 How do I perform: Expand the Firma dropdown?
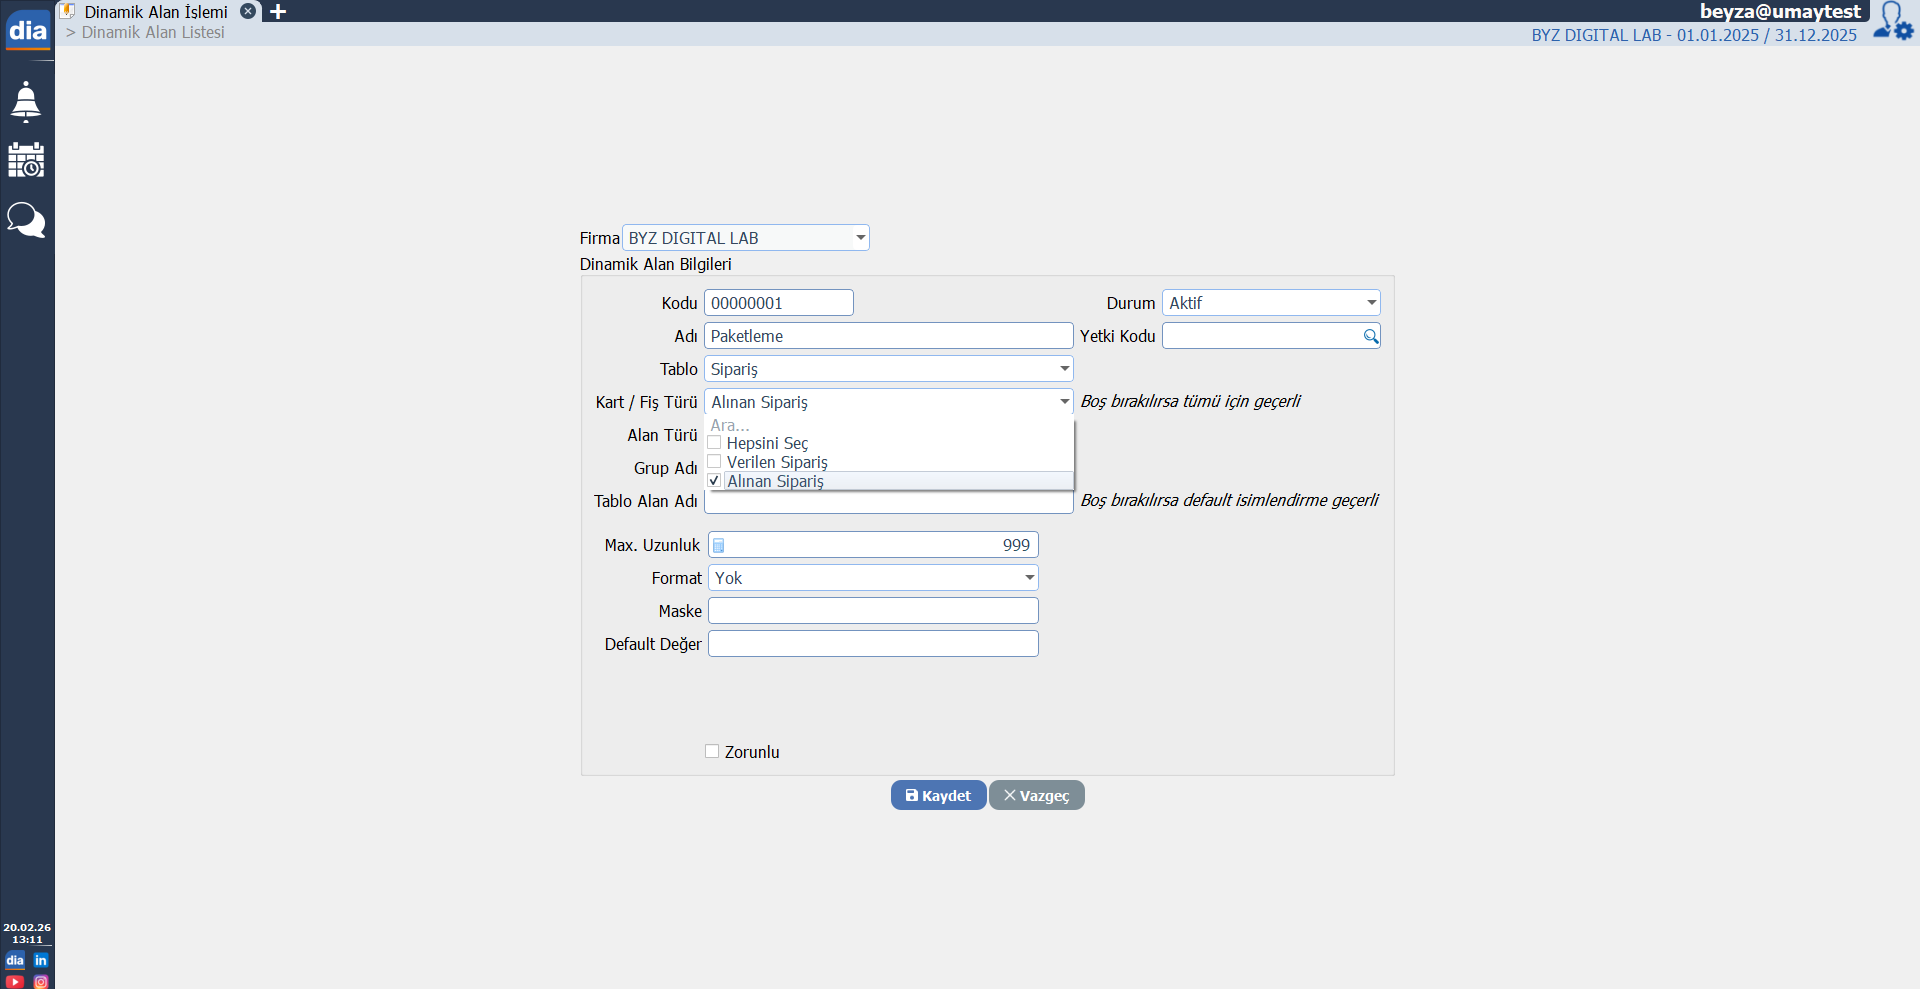[x=860, y=238]
